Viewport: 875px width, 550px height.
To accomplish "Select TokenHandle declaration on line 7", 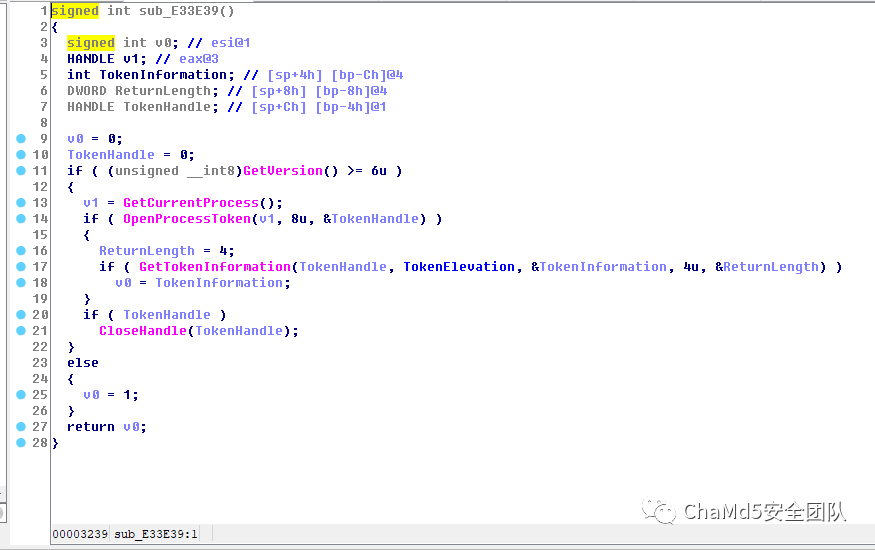I will 167,107.
